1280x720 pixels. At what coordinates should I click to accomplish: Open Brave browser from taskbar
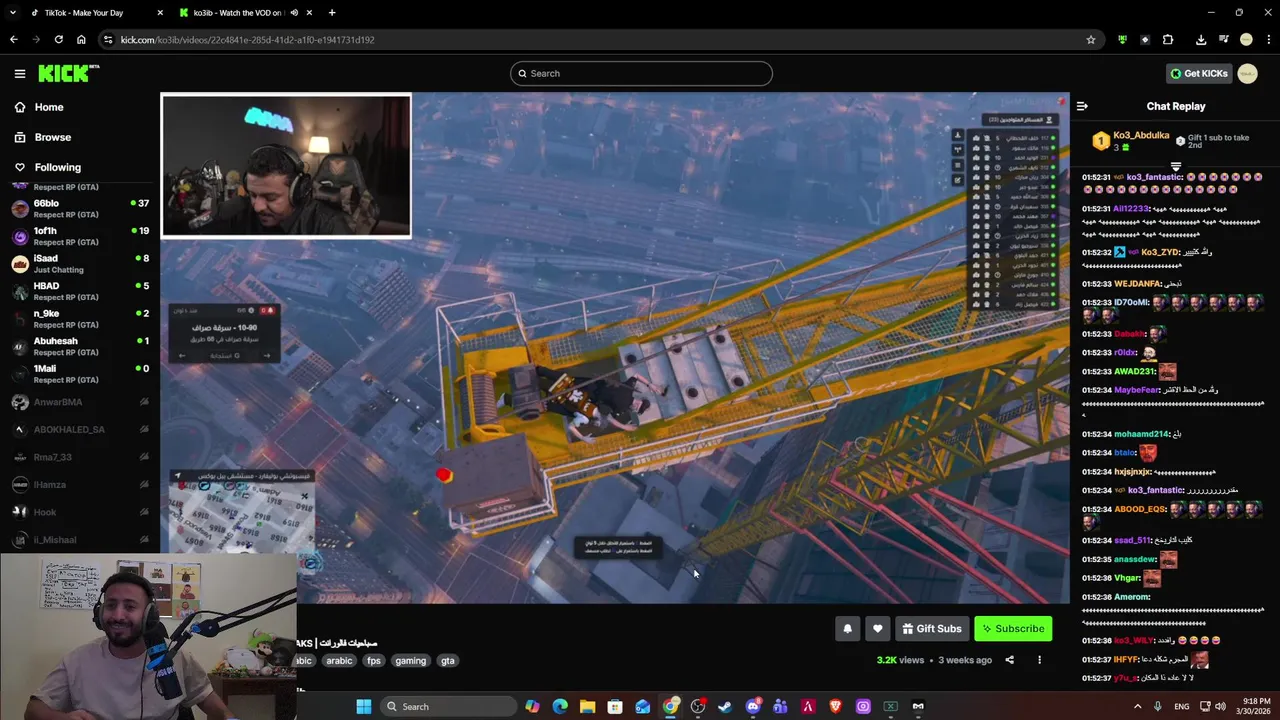tap(836, 707)
